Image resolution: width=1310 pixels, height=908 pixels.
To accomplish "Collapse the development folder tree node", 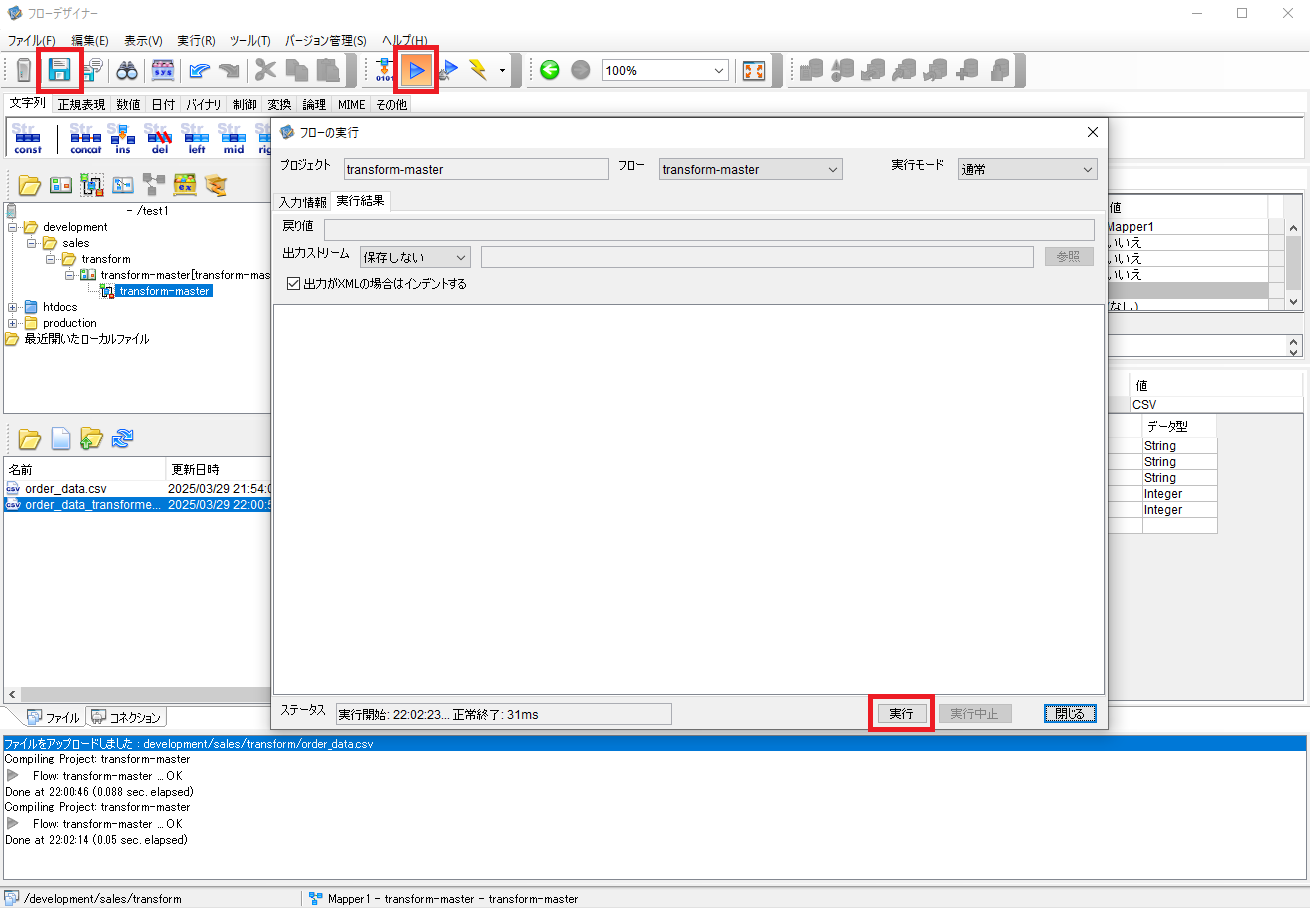I will coord(13,227).
